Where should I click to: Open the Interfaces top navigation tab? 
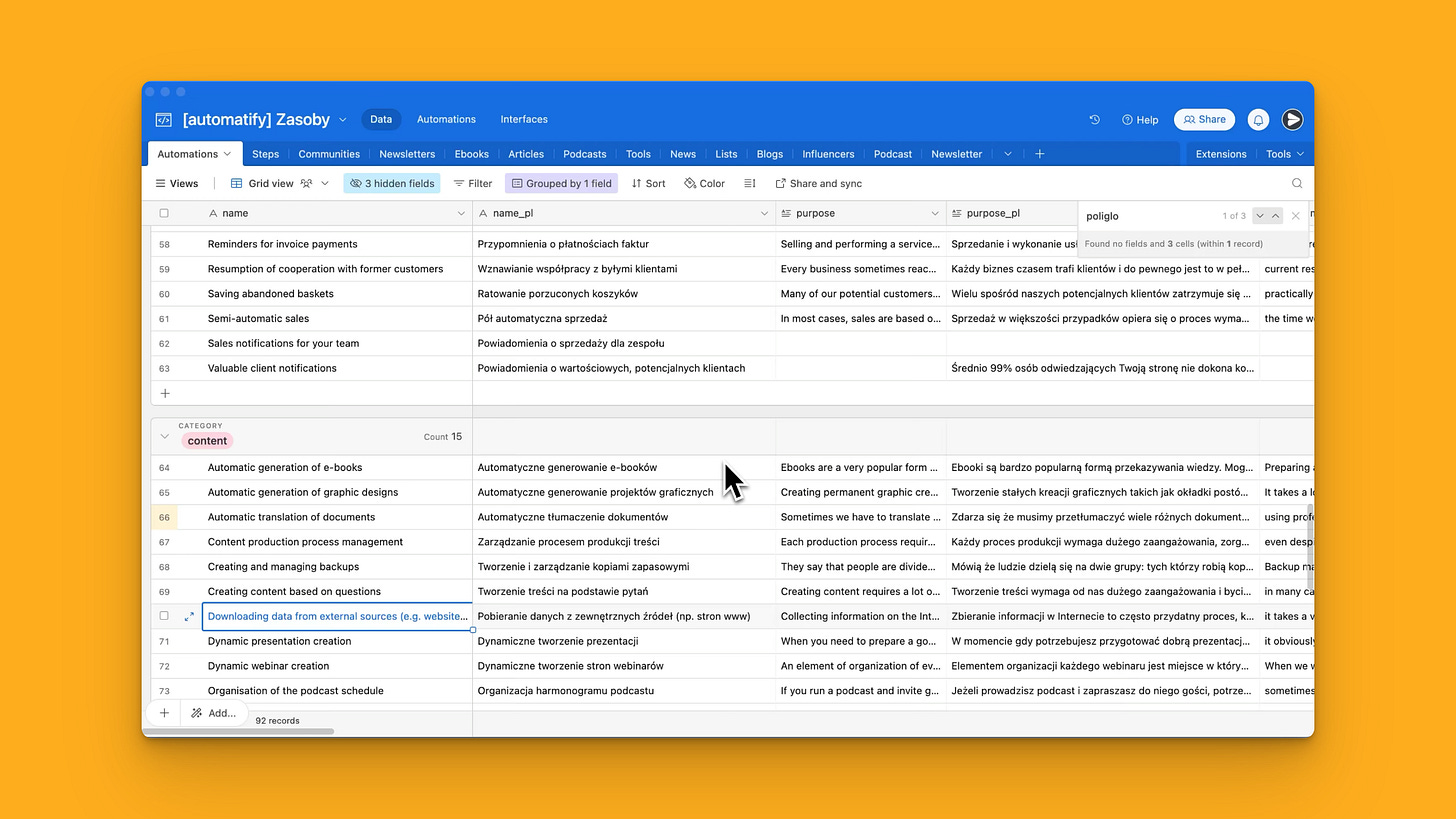(524, 120)
